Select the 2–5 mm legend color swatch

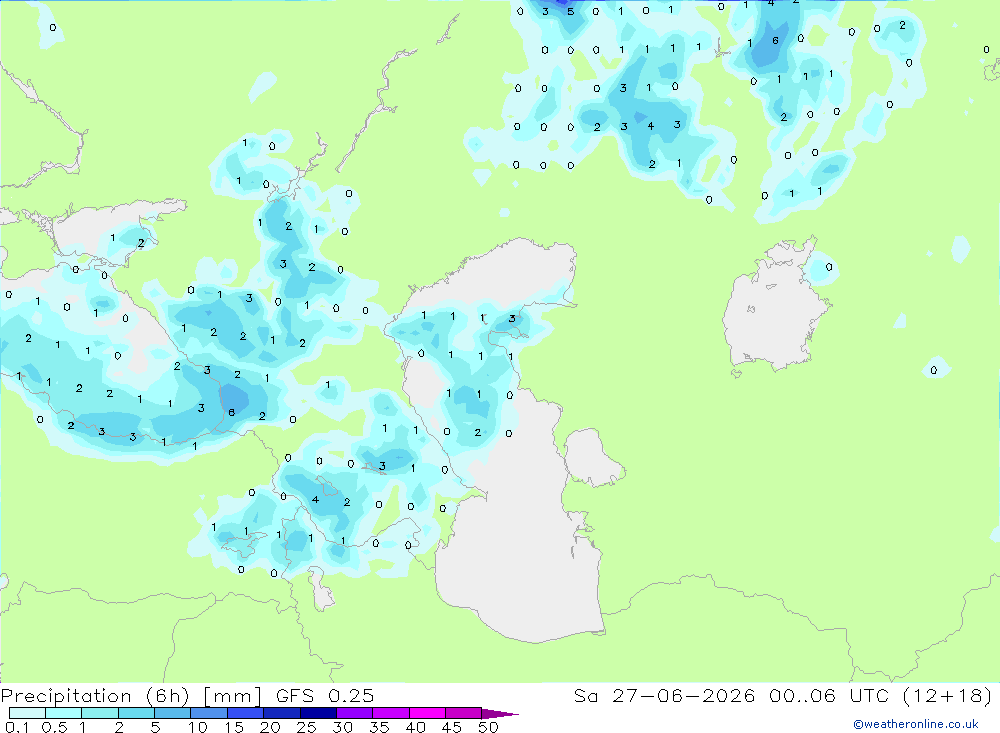point(136,713)
